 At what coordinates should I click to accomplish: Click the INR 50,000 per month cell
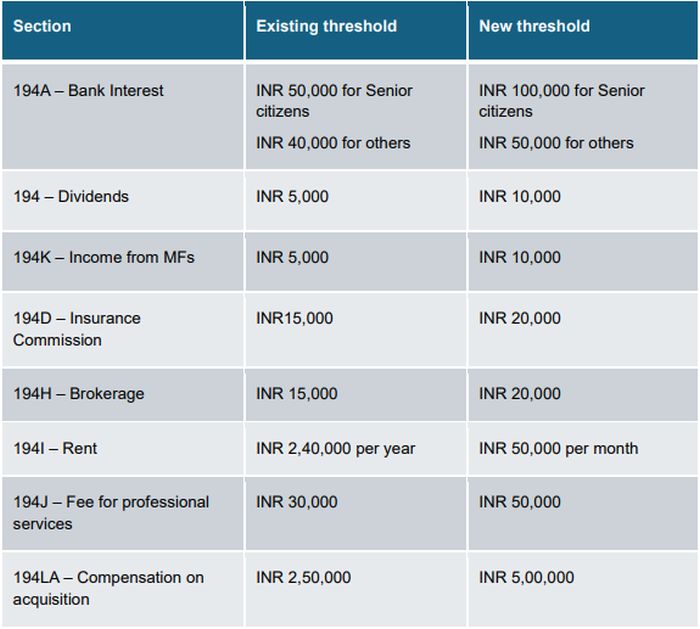coord(558,449)
